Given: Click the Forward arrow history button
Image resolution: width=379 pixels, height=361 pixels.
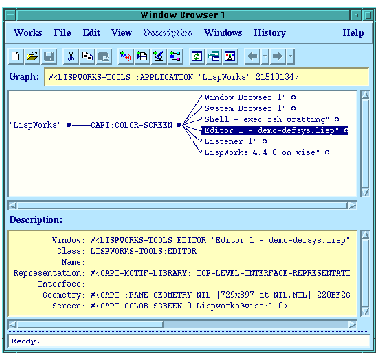Looking at the screenshot, I should pyautogui.click(x=278, y=56).
